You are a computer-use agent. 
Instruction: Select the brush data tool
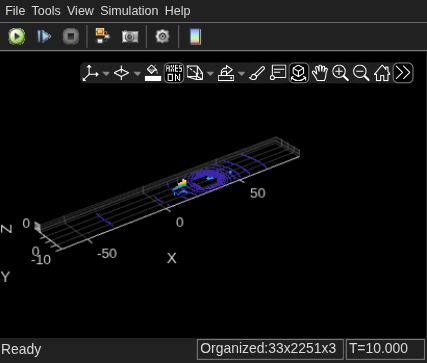(x=257, y=73)
